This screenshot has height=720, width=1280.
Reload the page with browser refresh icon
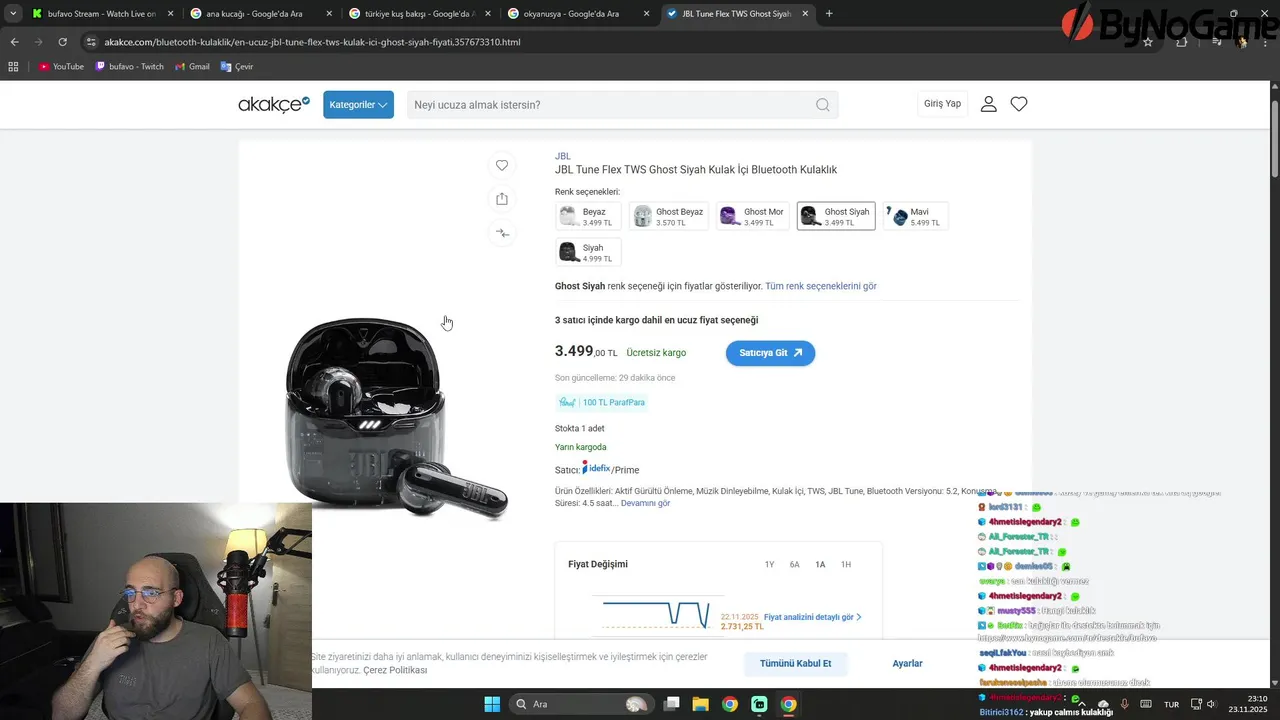(x=63, y=42)
